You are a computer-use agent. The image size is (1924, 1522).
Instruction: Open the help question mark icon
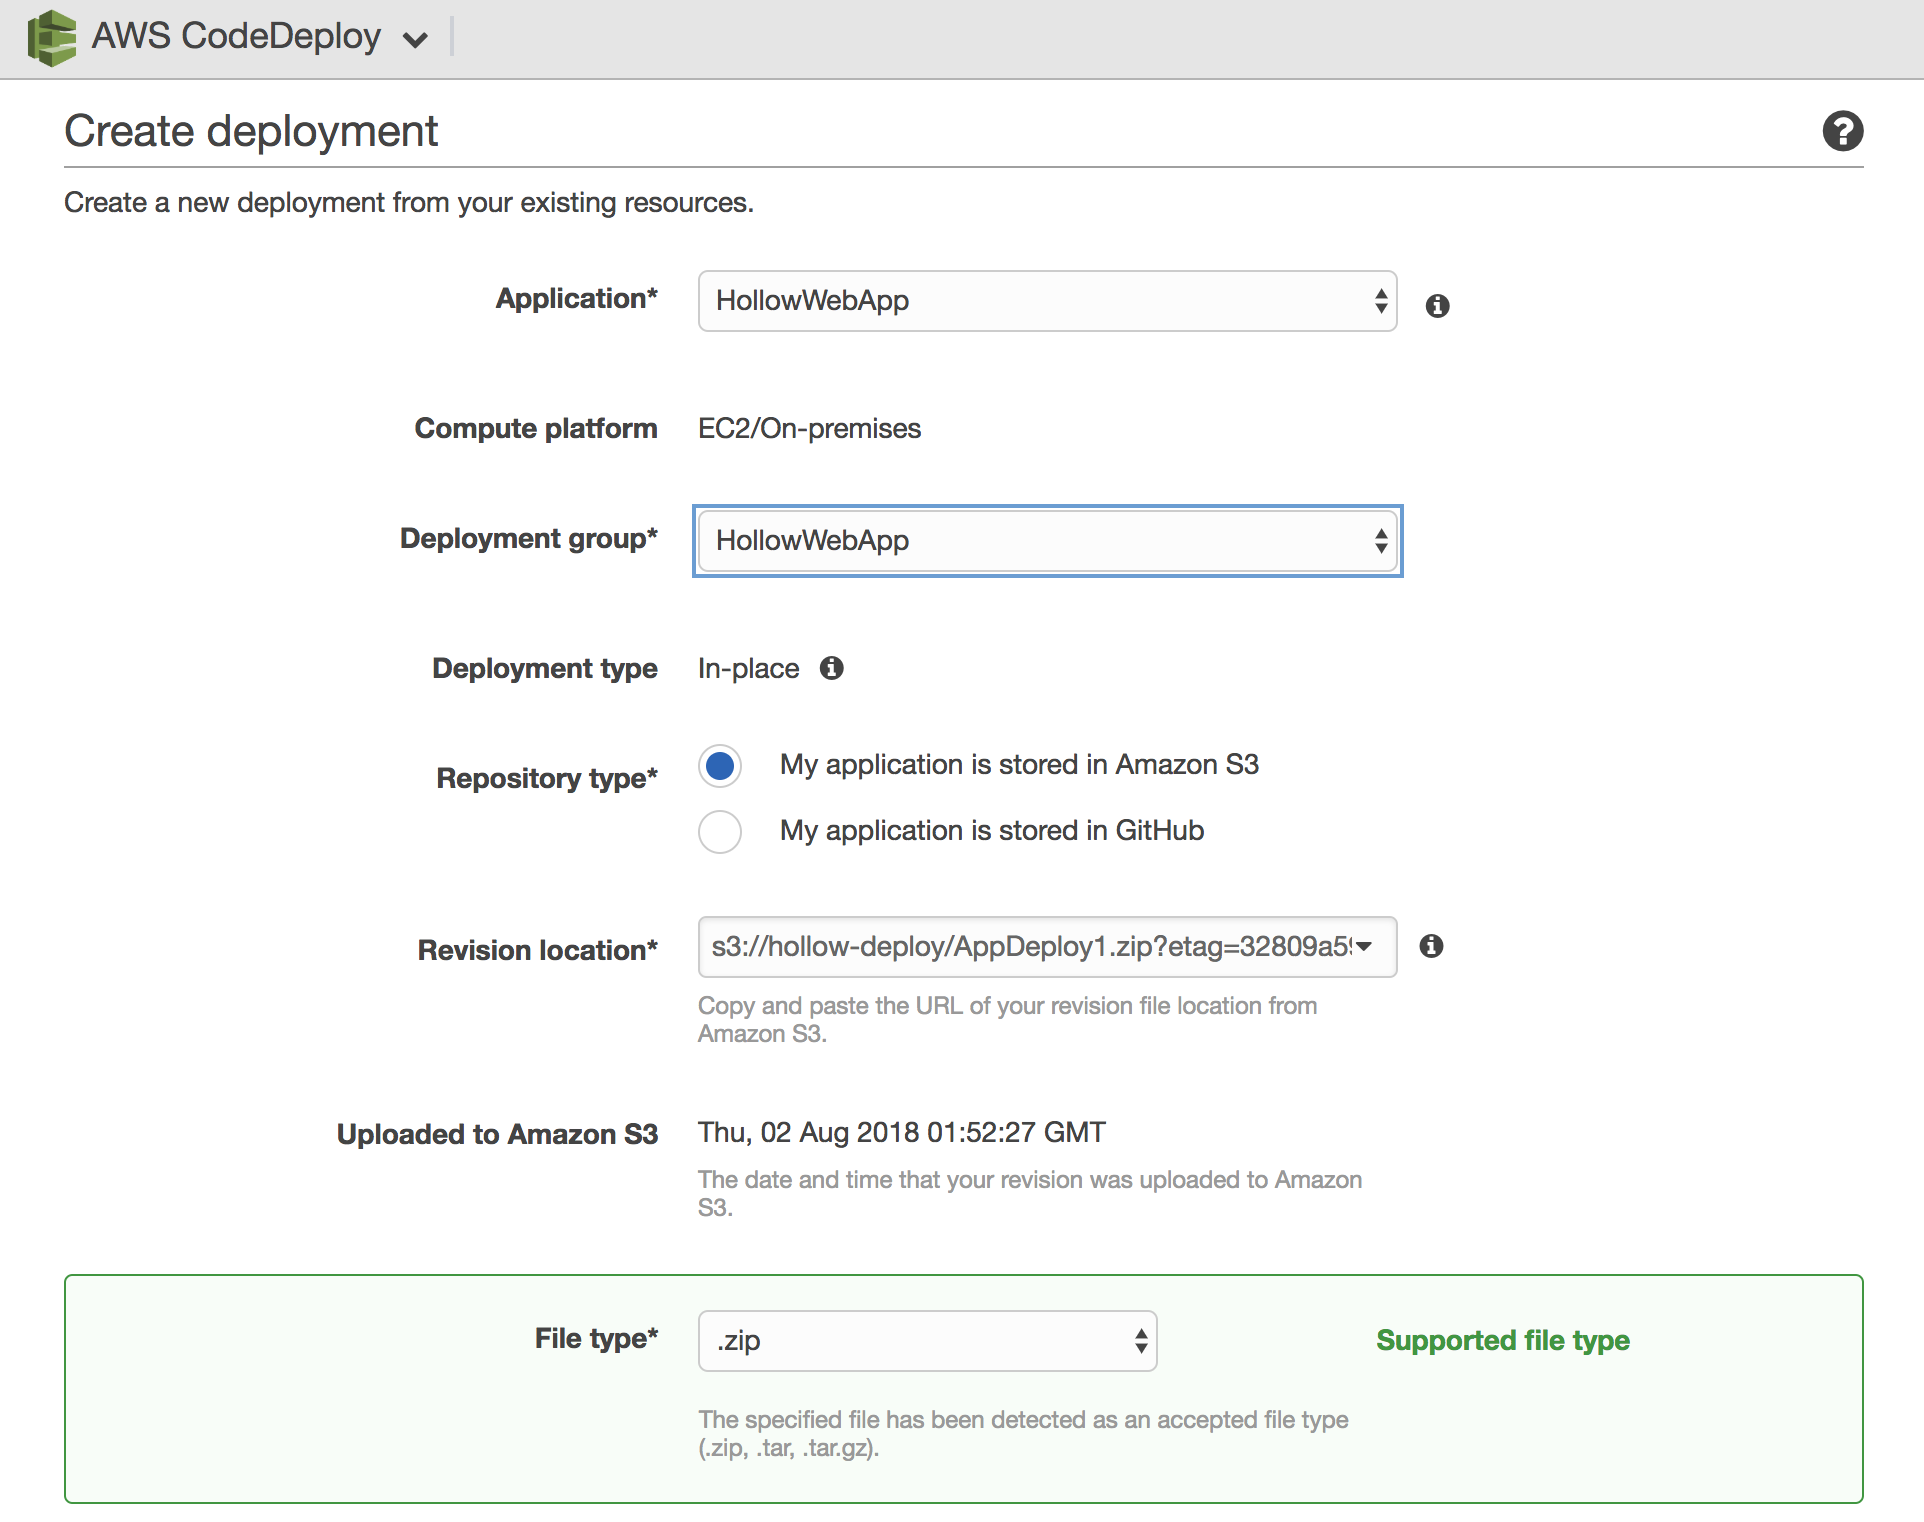(1842, 131)
